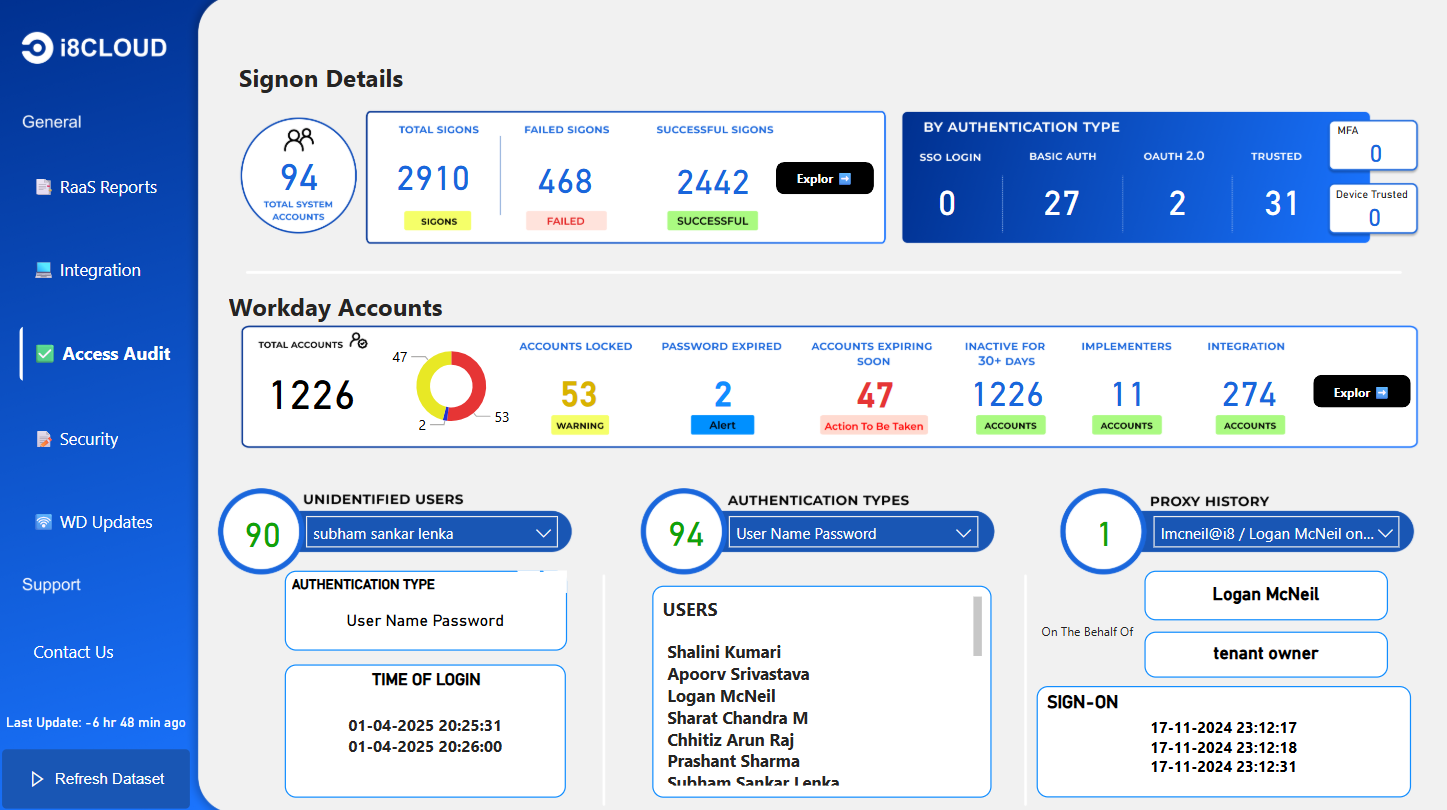Open the Contact Us link
The image size is (1447, 810).
[73, 651]
